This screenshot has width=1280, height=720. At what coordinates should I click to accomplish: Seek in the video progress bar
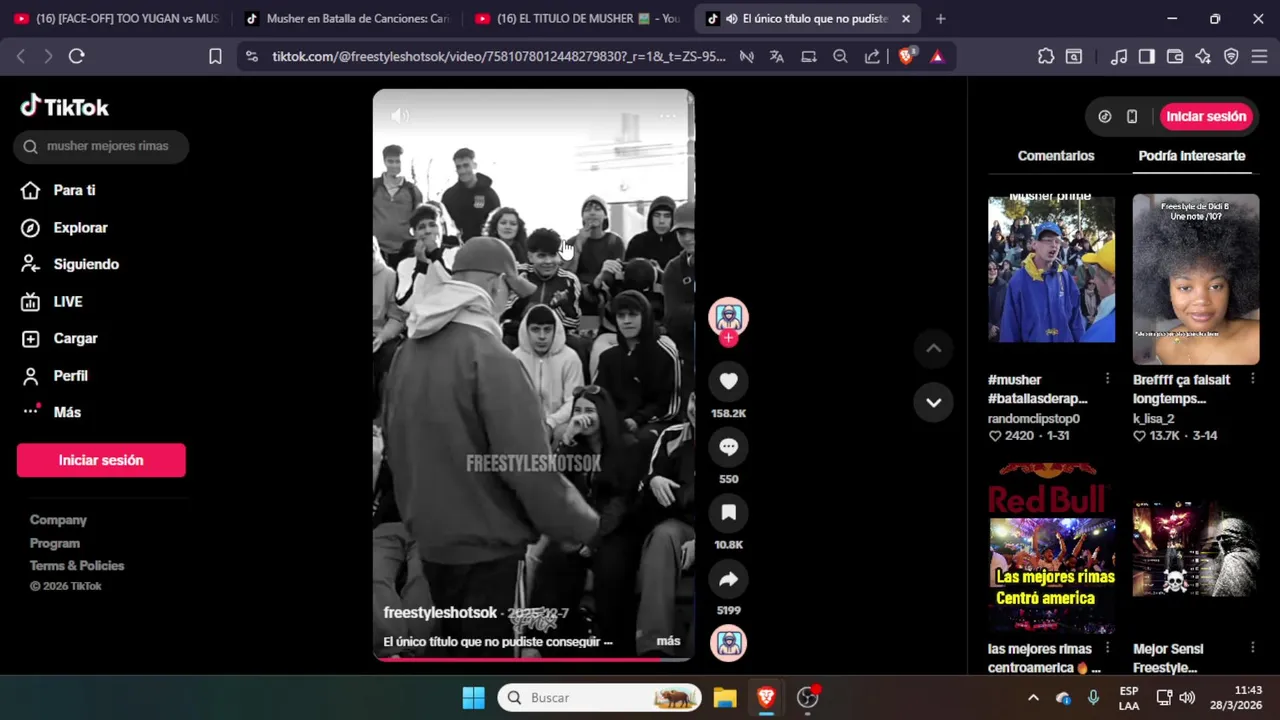tap(533, 658)
